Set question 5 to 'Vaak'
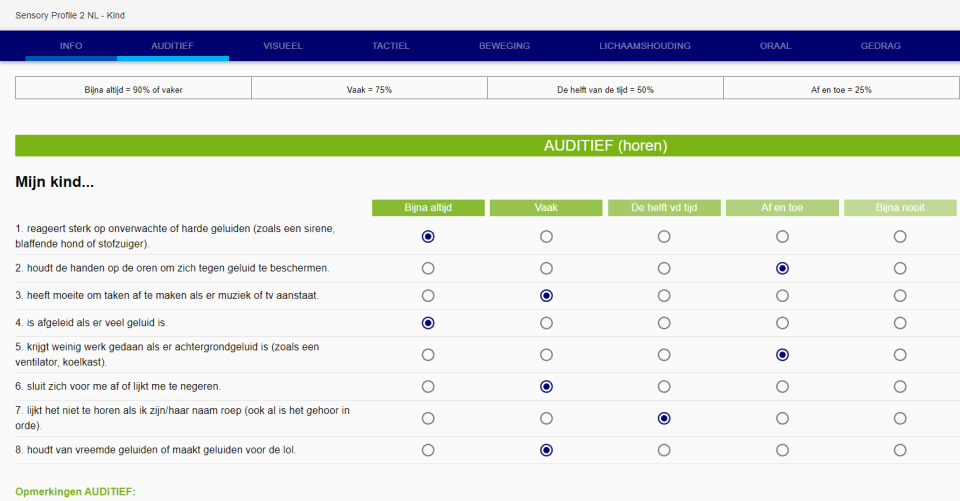Image resolution: width=960 pixels, height=501 pixels. 546,355
